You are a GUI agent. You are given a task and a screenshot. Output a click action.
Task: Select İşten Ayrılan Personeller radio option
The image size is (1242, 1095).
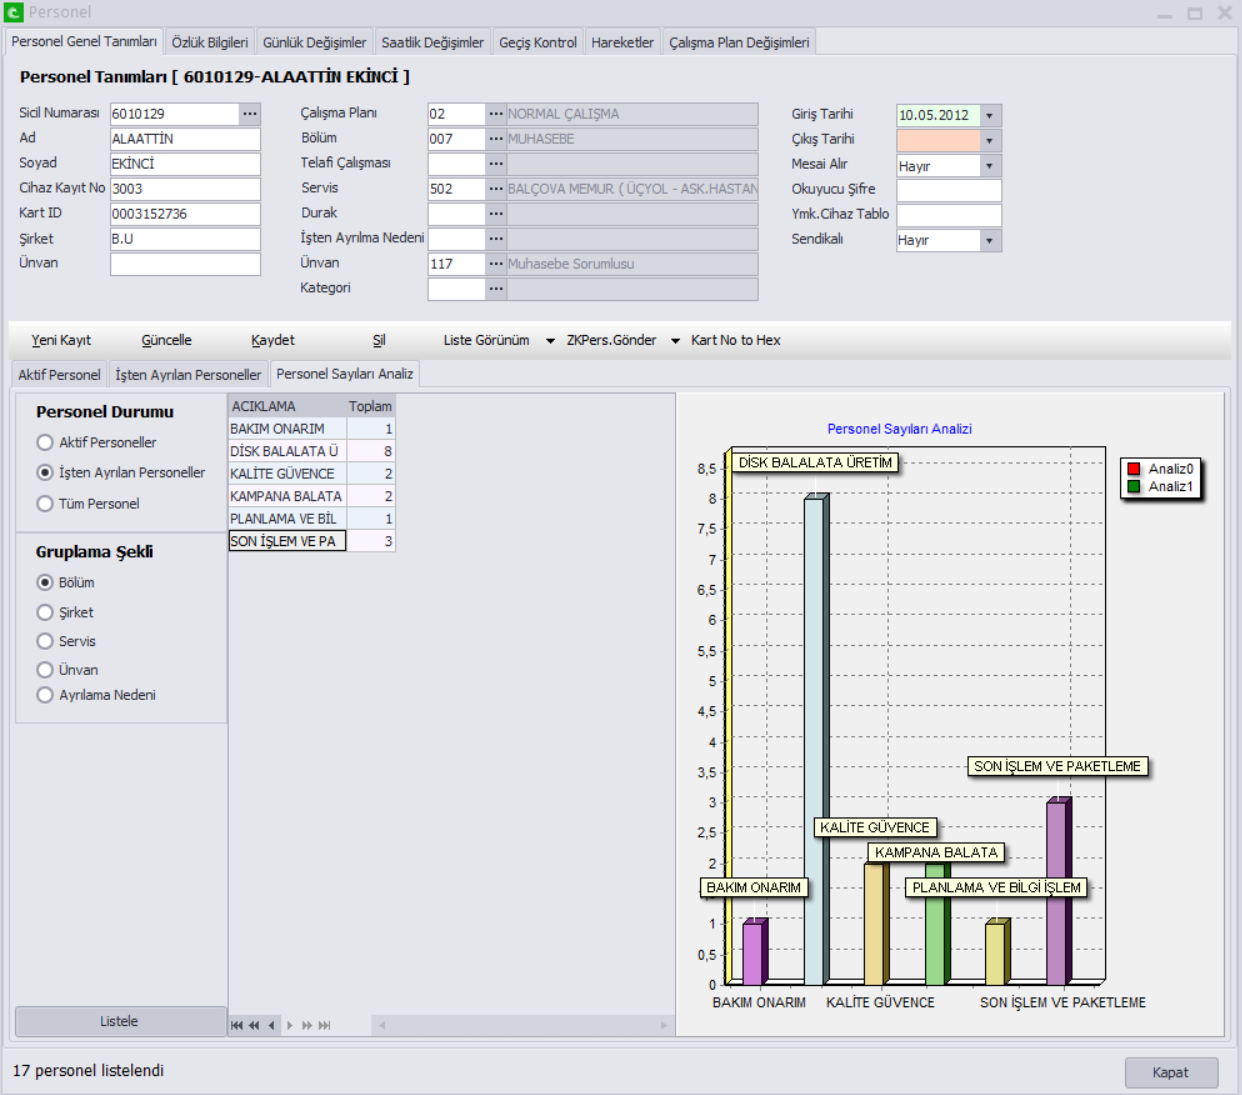(x=45, y=472)
